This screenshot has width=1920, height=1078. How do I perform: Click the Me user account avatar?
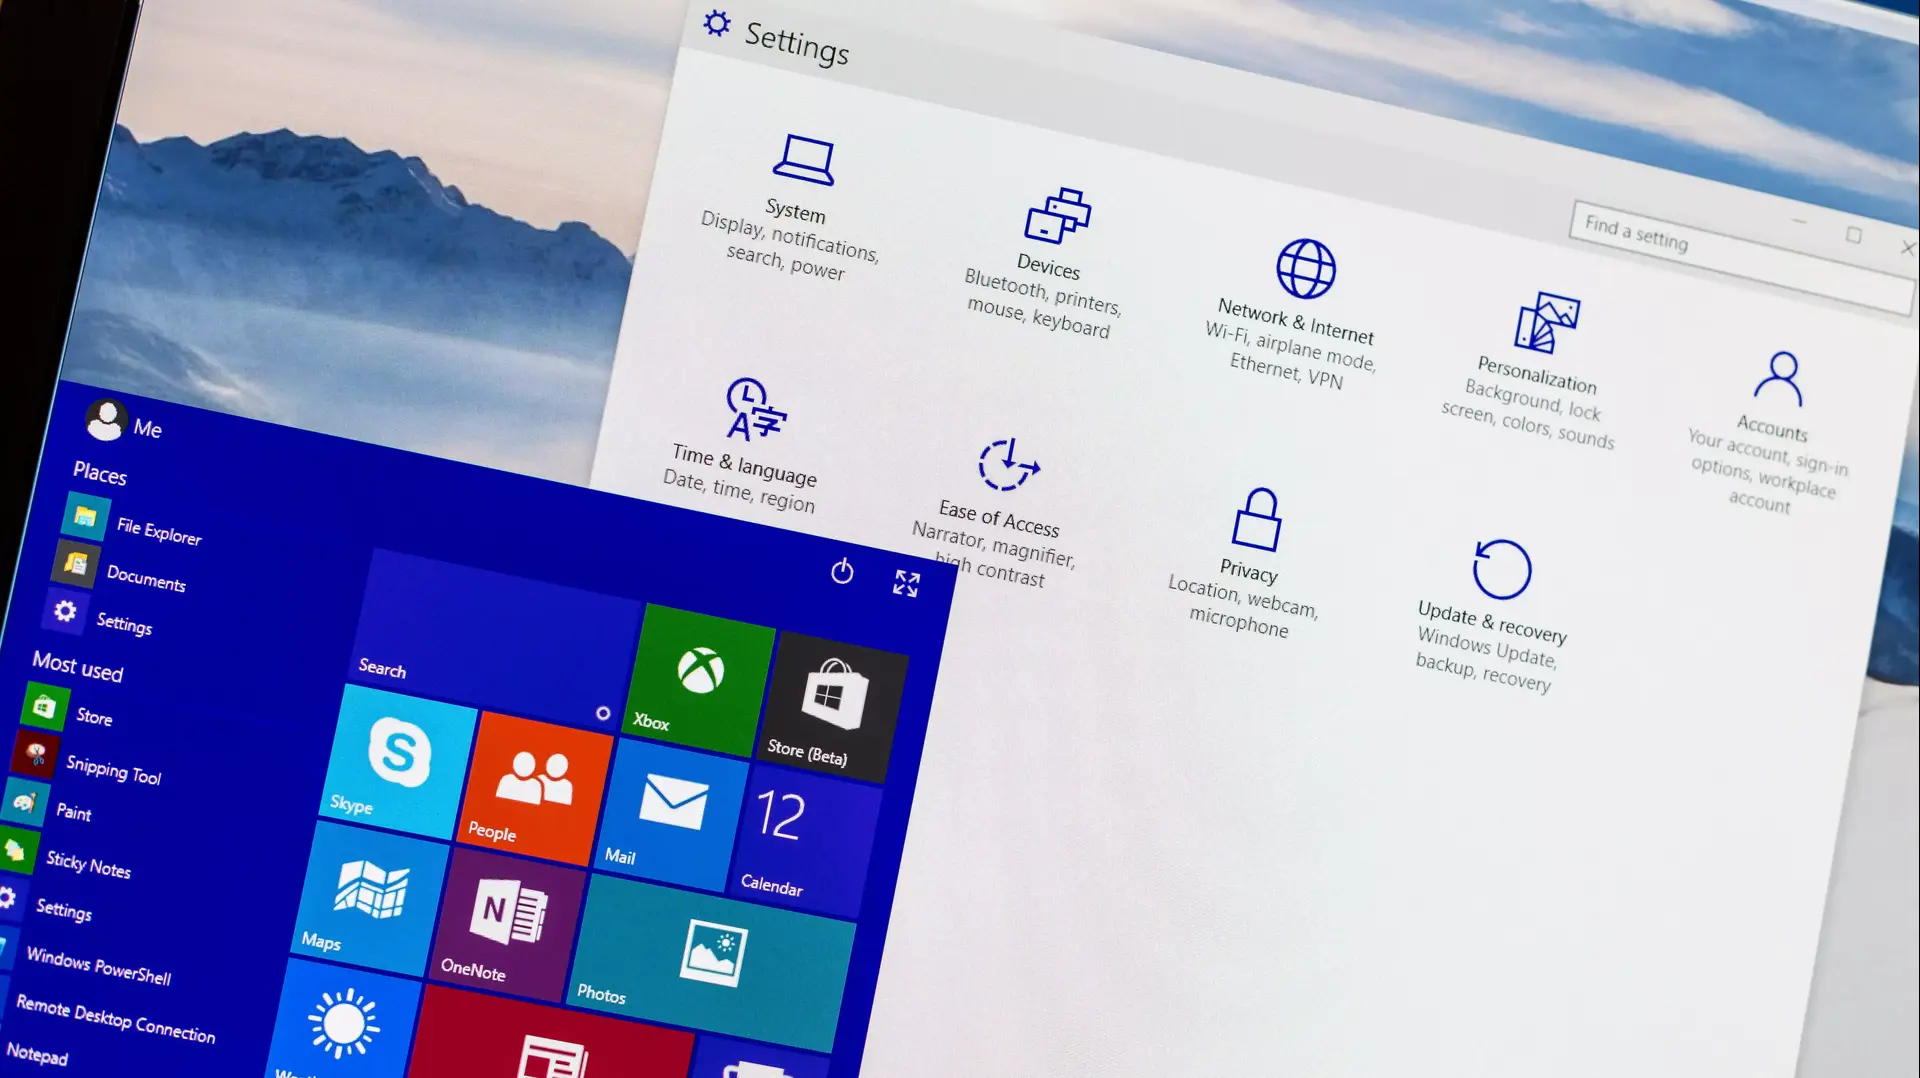[x=105, y=420]
